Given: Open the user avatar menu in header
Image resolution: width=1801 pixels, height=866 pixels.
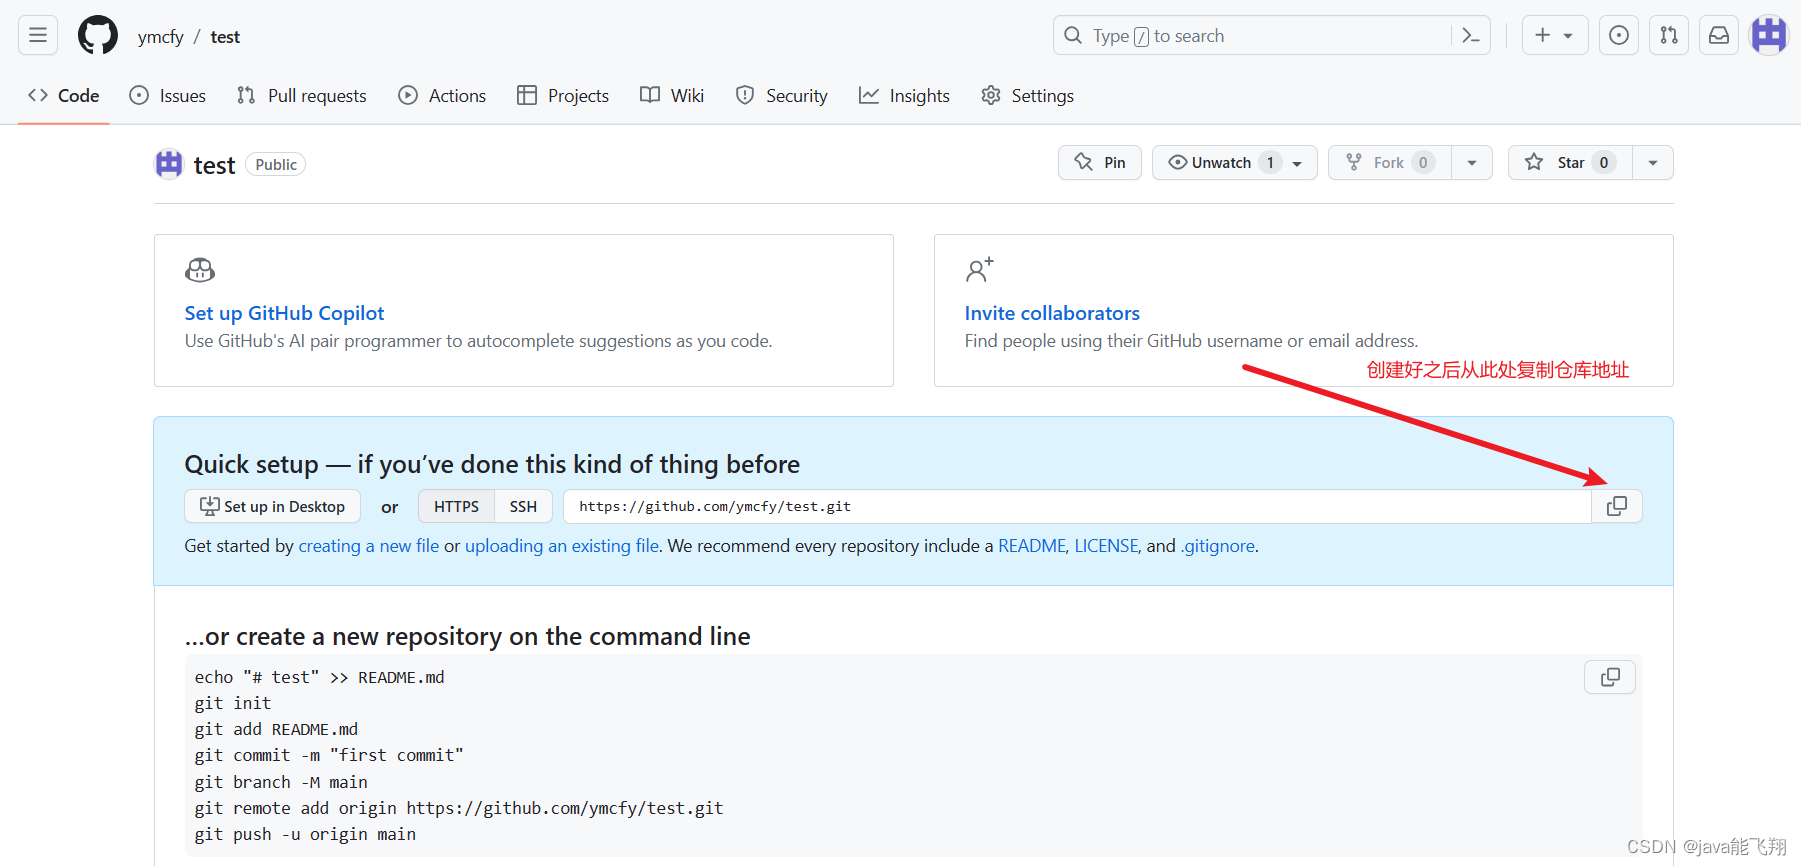Looking at the screenshot, I should coord(1768,36).
